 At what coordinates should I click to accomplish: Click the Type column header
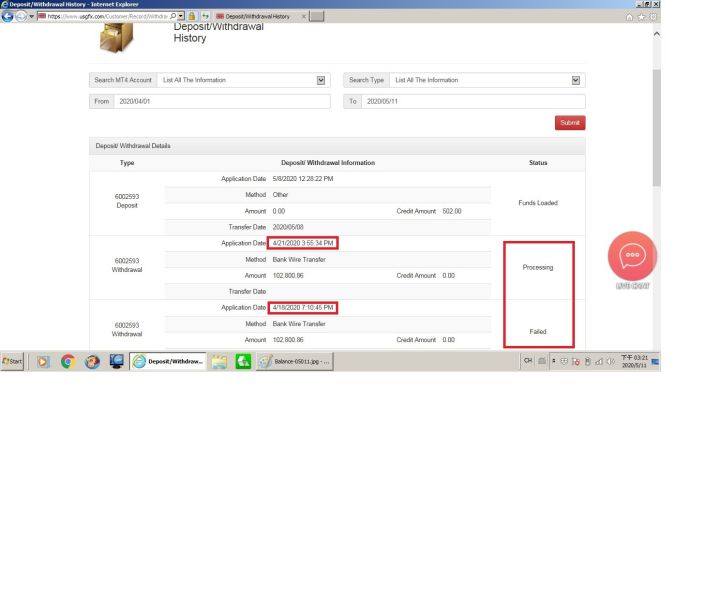127,163
